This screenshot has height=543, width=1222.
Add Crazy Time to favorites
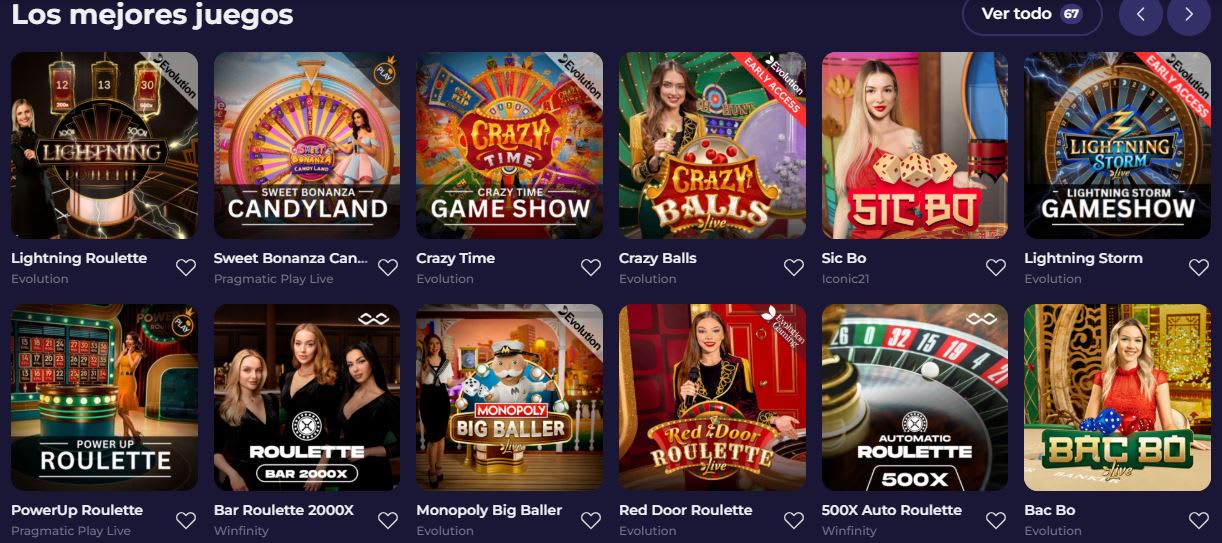[591, 267]
